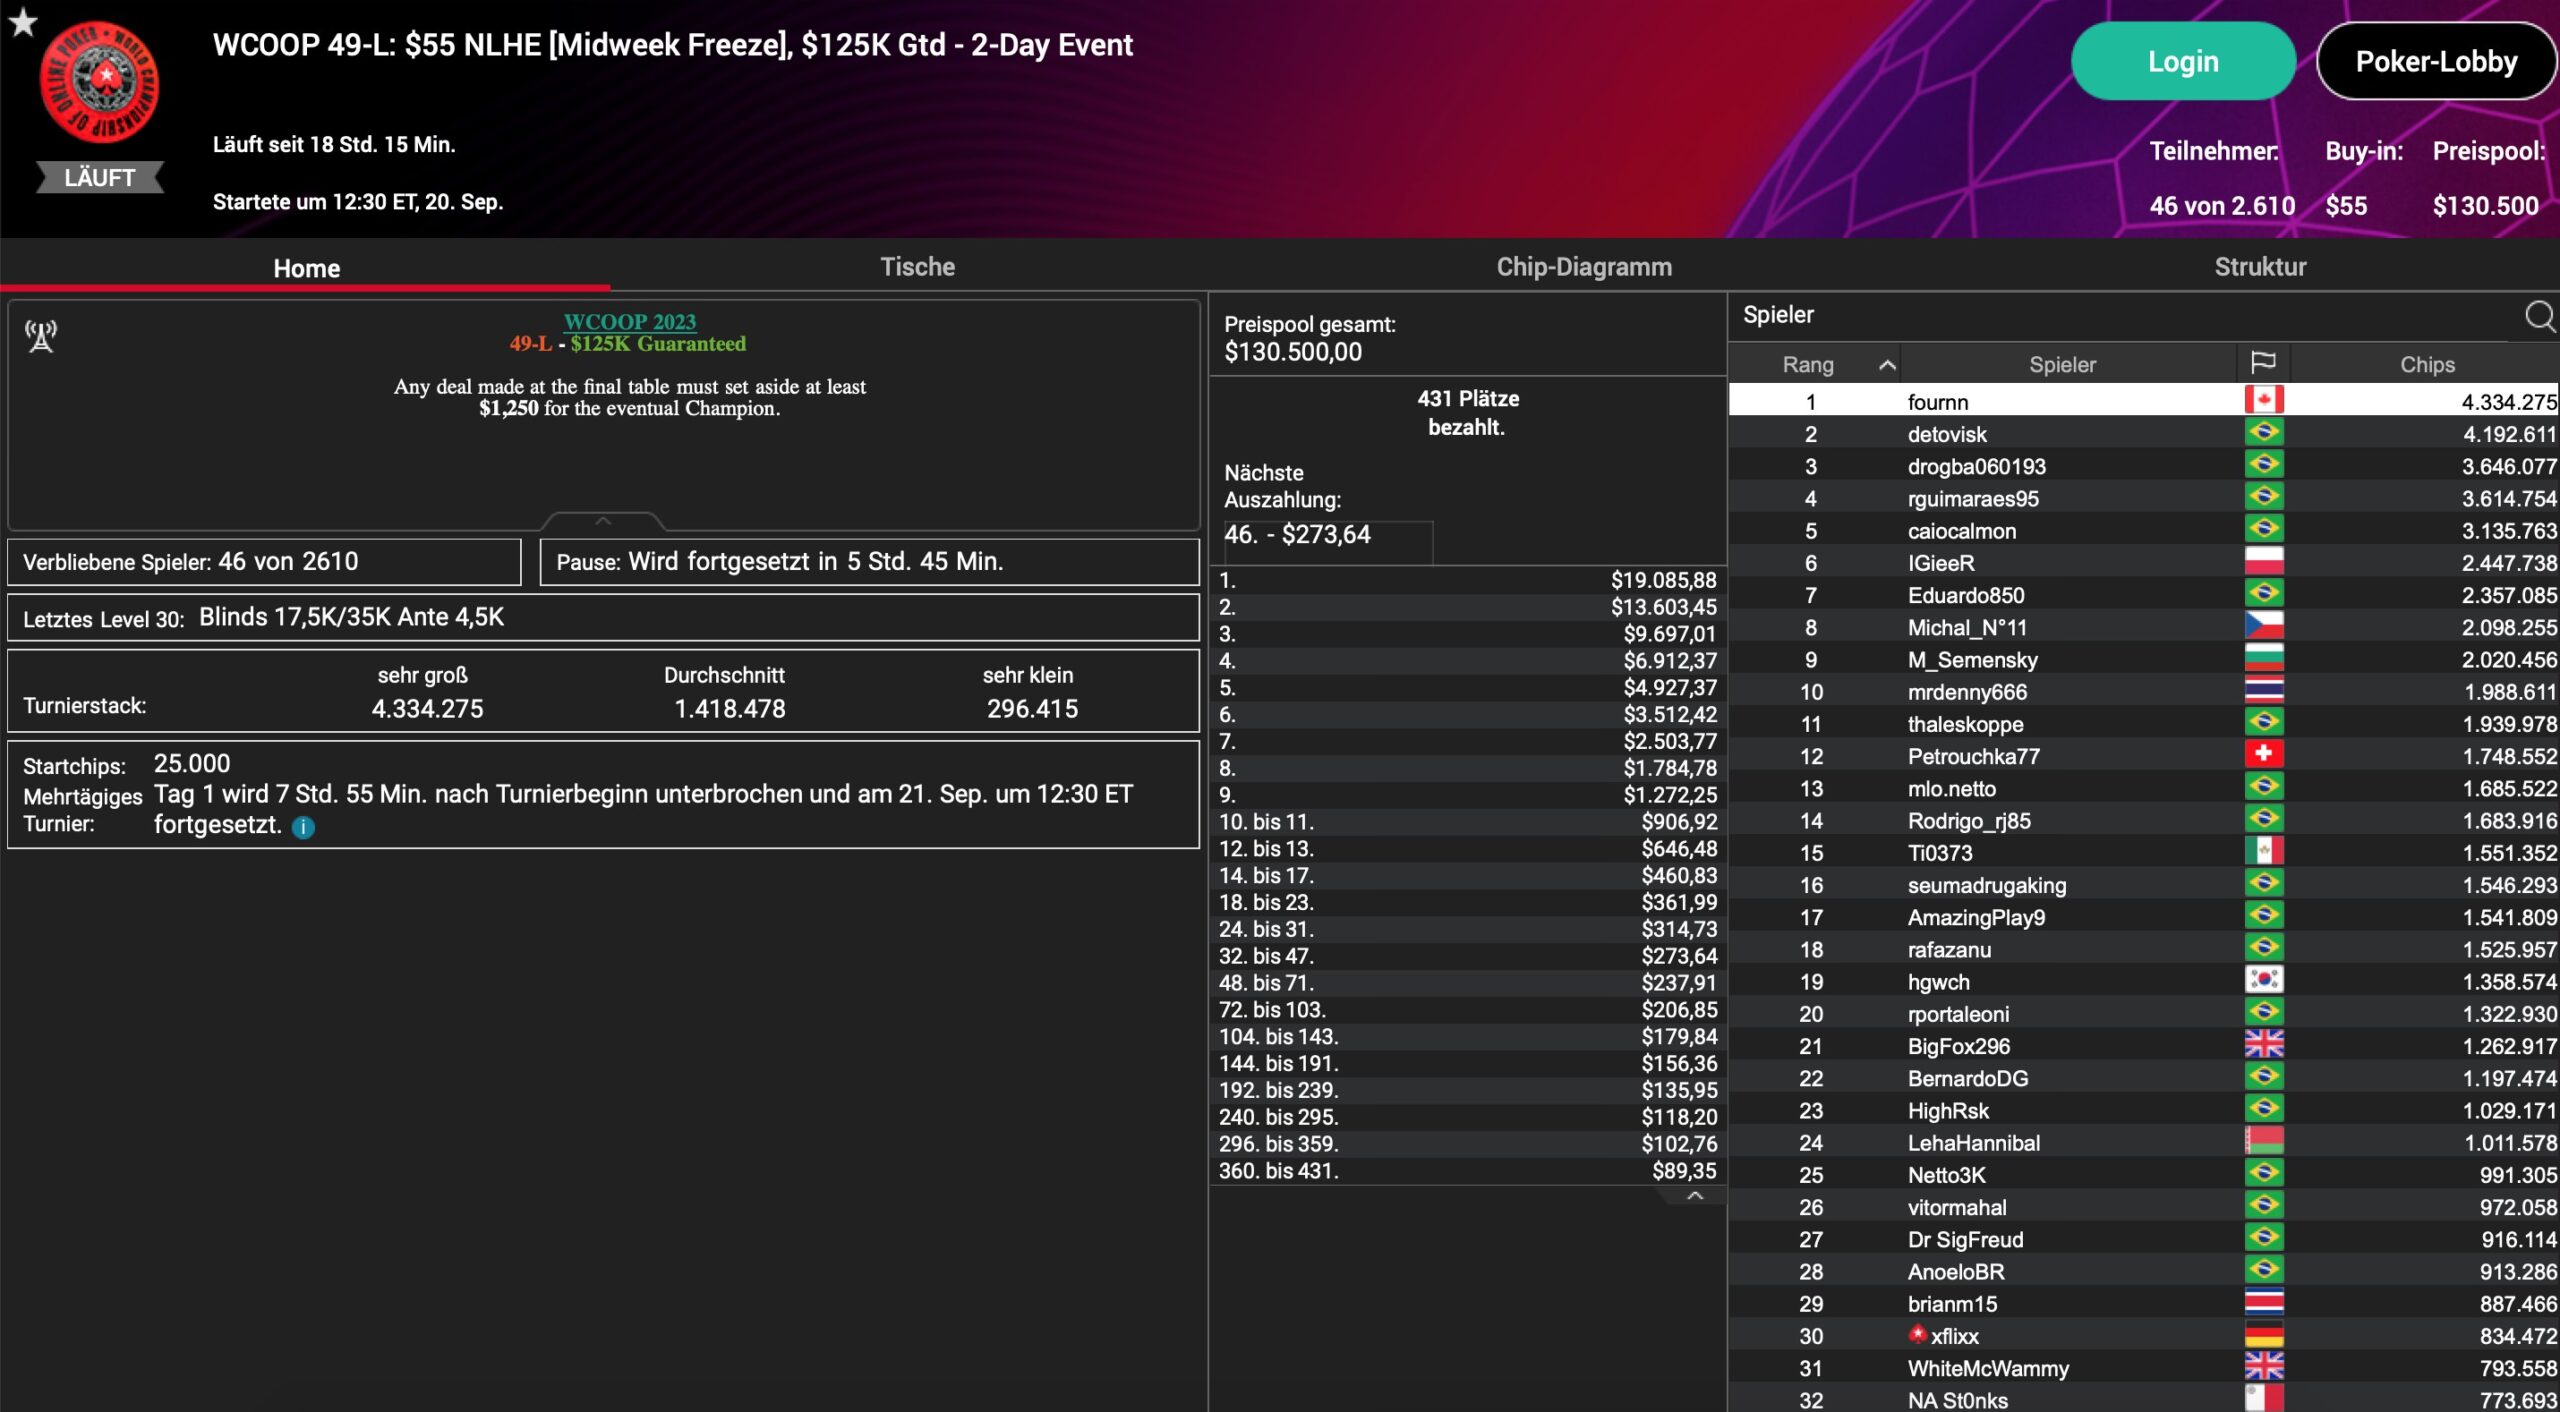Select player detovisk in the list
Image resolution: width=2560 pixels, height=1412 pixels.
tap(1946, 434)
